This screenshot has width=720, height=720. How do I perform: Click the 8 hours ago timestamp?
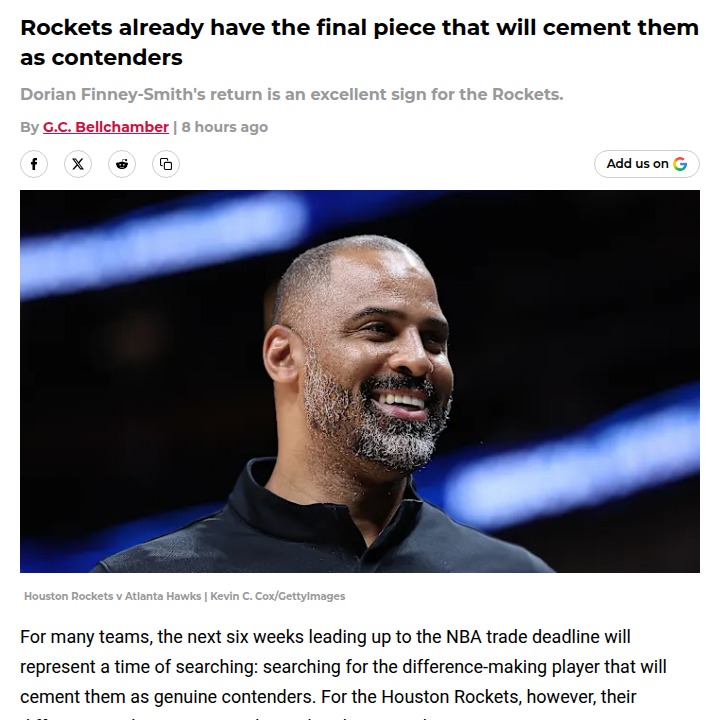click(225, 127)
